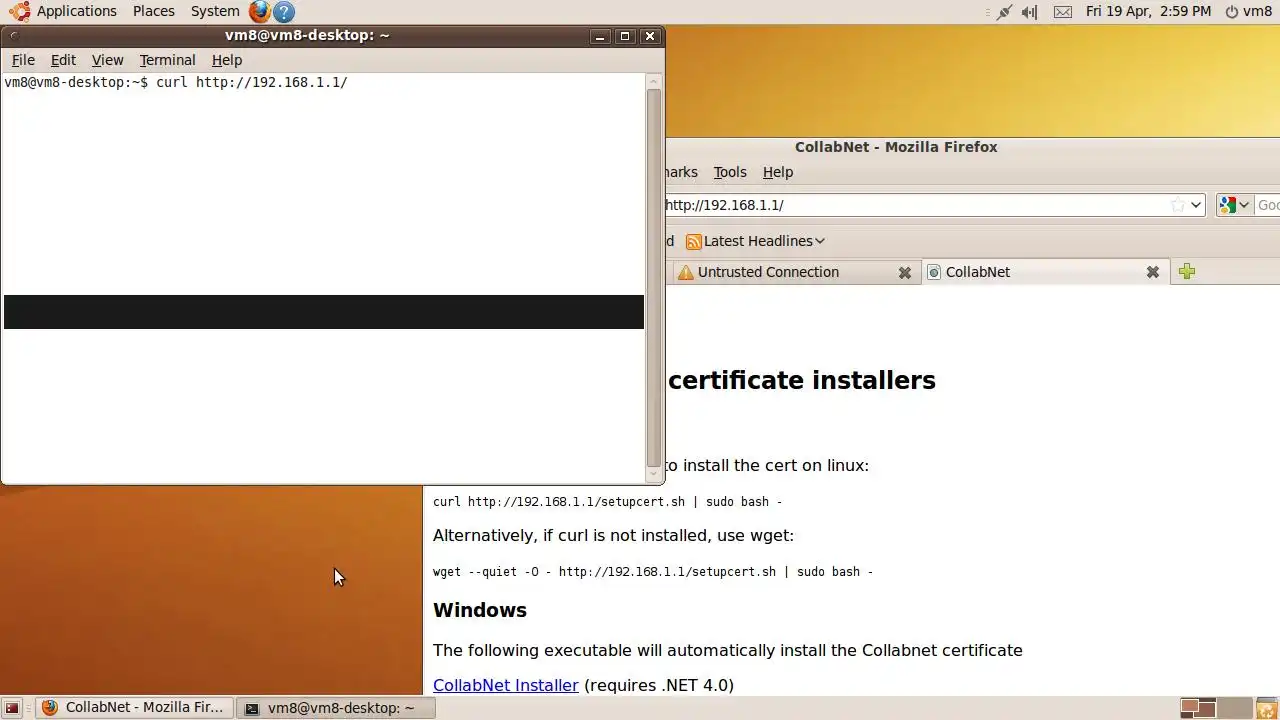
Task: Open the System menu in top panel
Action: 215,11
